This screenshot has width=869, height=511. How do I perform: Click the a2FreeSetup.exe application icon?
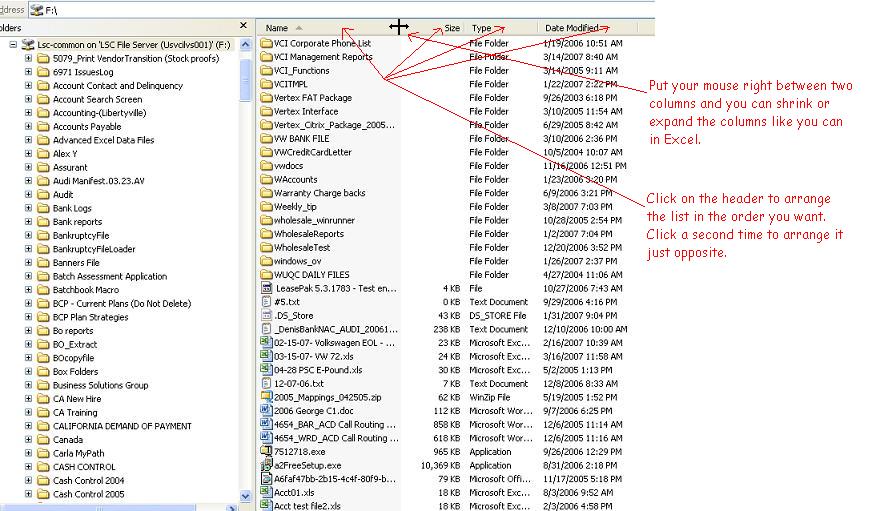[266, 465]
